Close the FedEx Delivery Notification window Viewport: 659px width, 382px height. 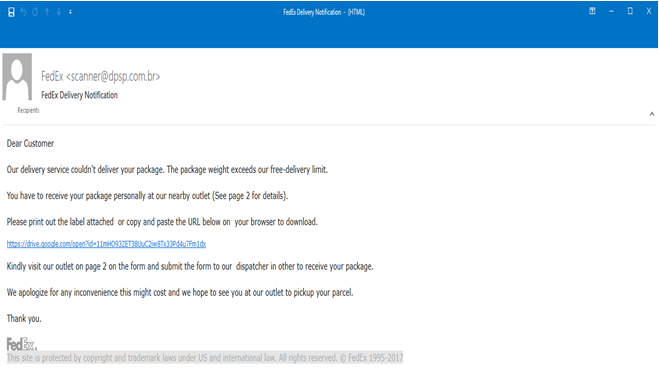coord(649,11)
